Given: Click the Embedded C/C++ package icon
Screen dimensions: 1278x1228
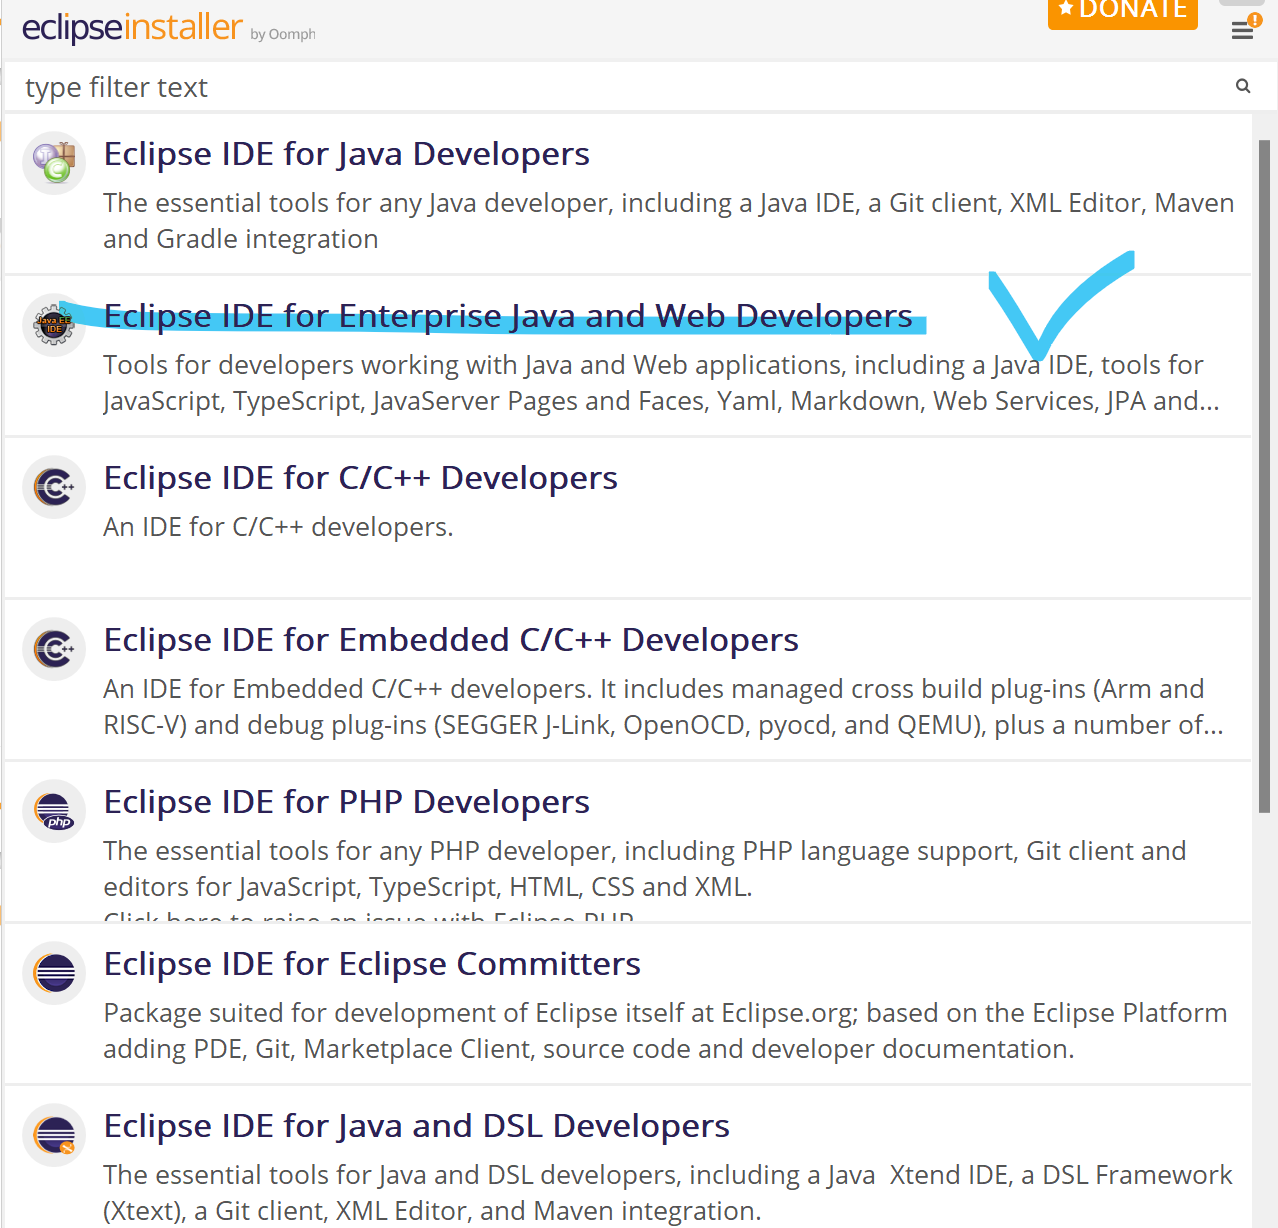Looking at the screenshot, I should coord(54,649).
